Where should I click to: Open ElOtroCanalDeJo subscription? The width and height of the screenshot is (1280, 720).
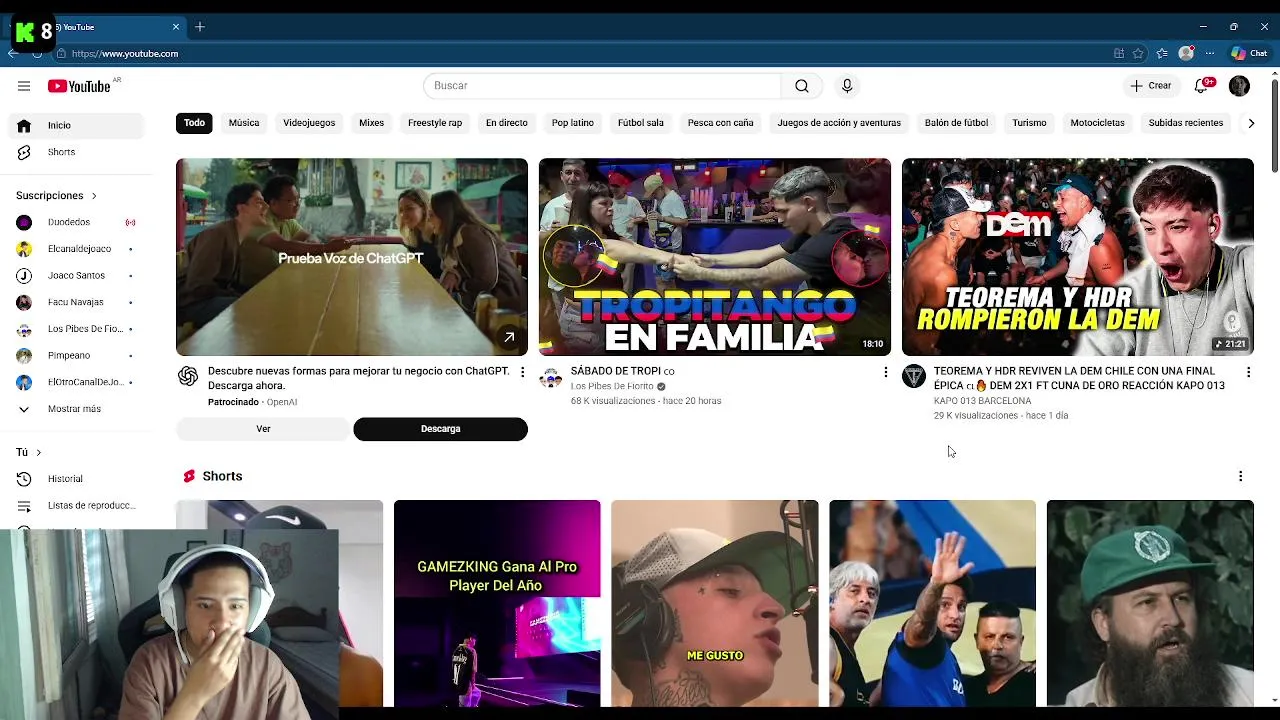[78, 382]
